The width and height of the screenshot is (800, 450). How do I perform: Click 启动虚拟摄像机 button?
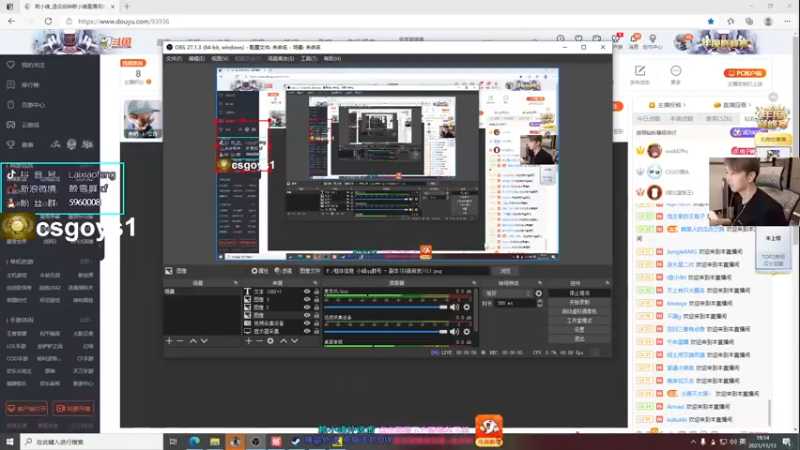click(579, 311)
